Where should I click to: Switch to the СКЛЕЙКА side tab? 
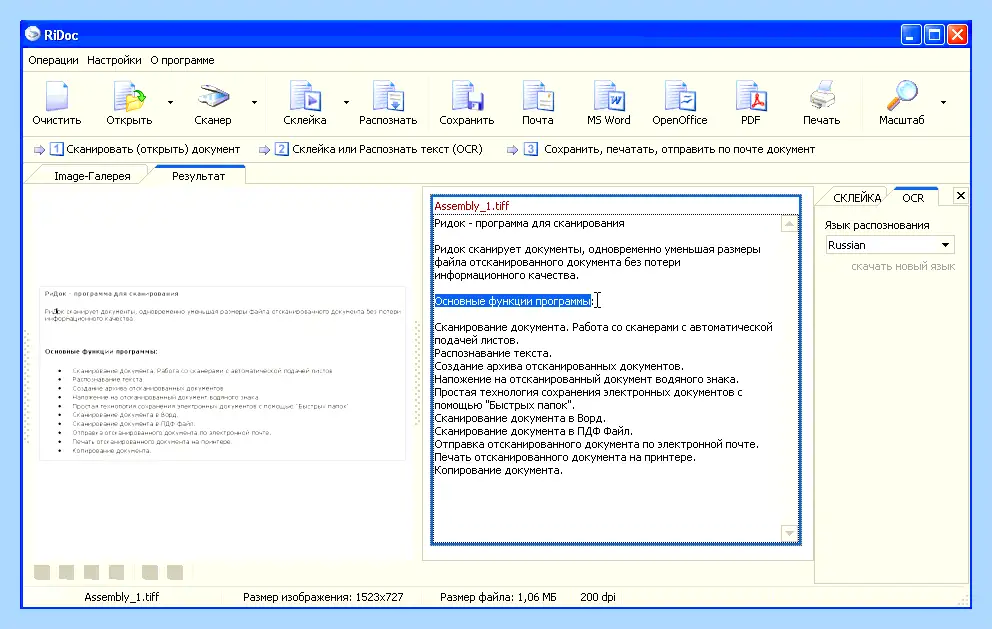click(857, 198)
